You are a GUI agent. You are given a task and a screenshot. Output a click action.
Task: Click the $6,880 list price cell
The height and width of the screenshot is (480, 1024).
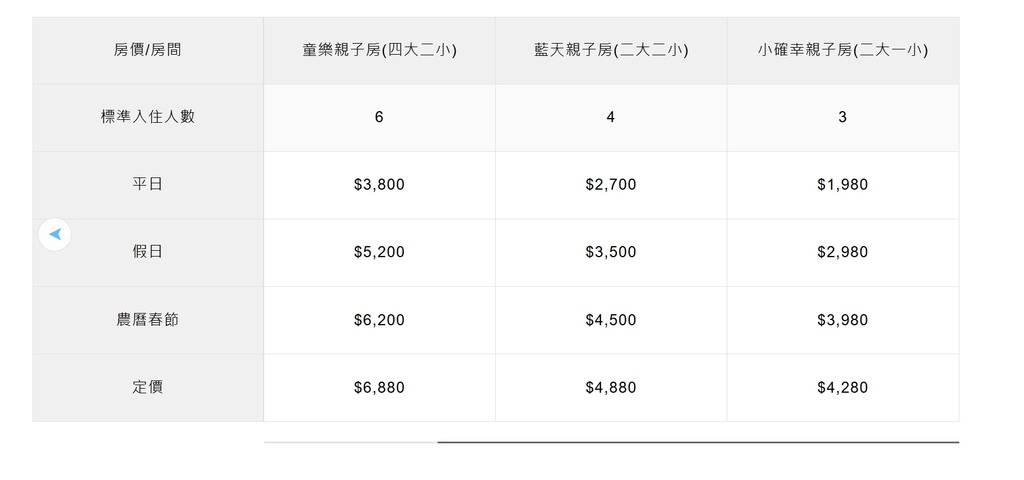pyautogui.click(x=379, y=387)
